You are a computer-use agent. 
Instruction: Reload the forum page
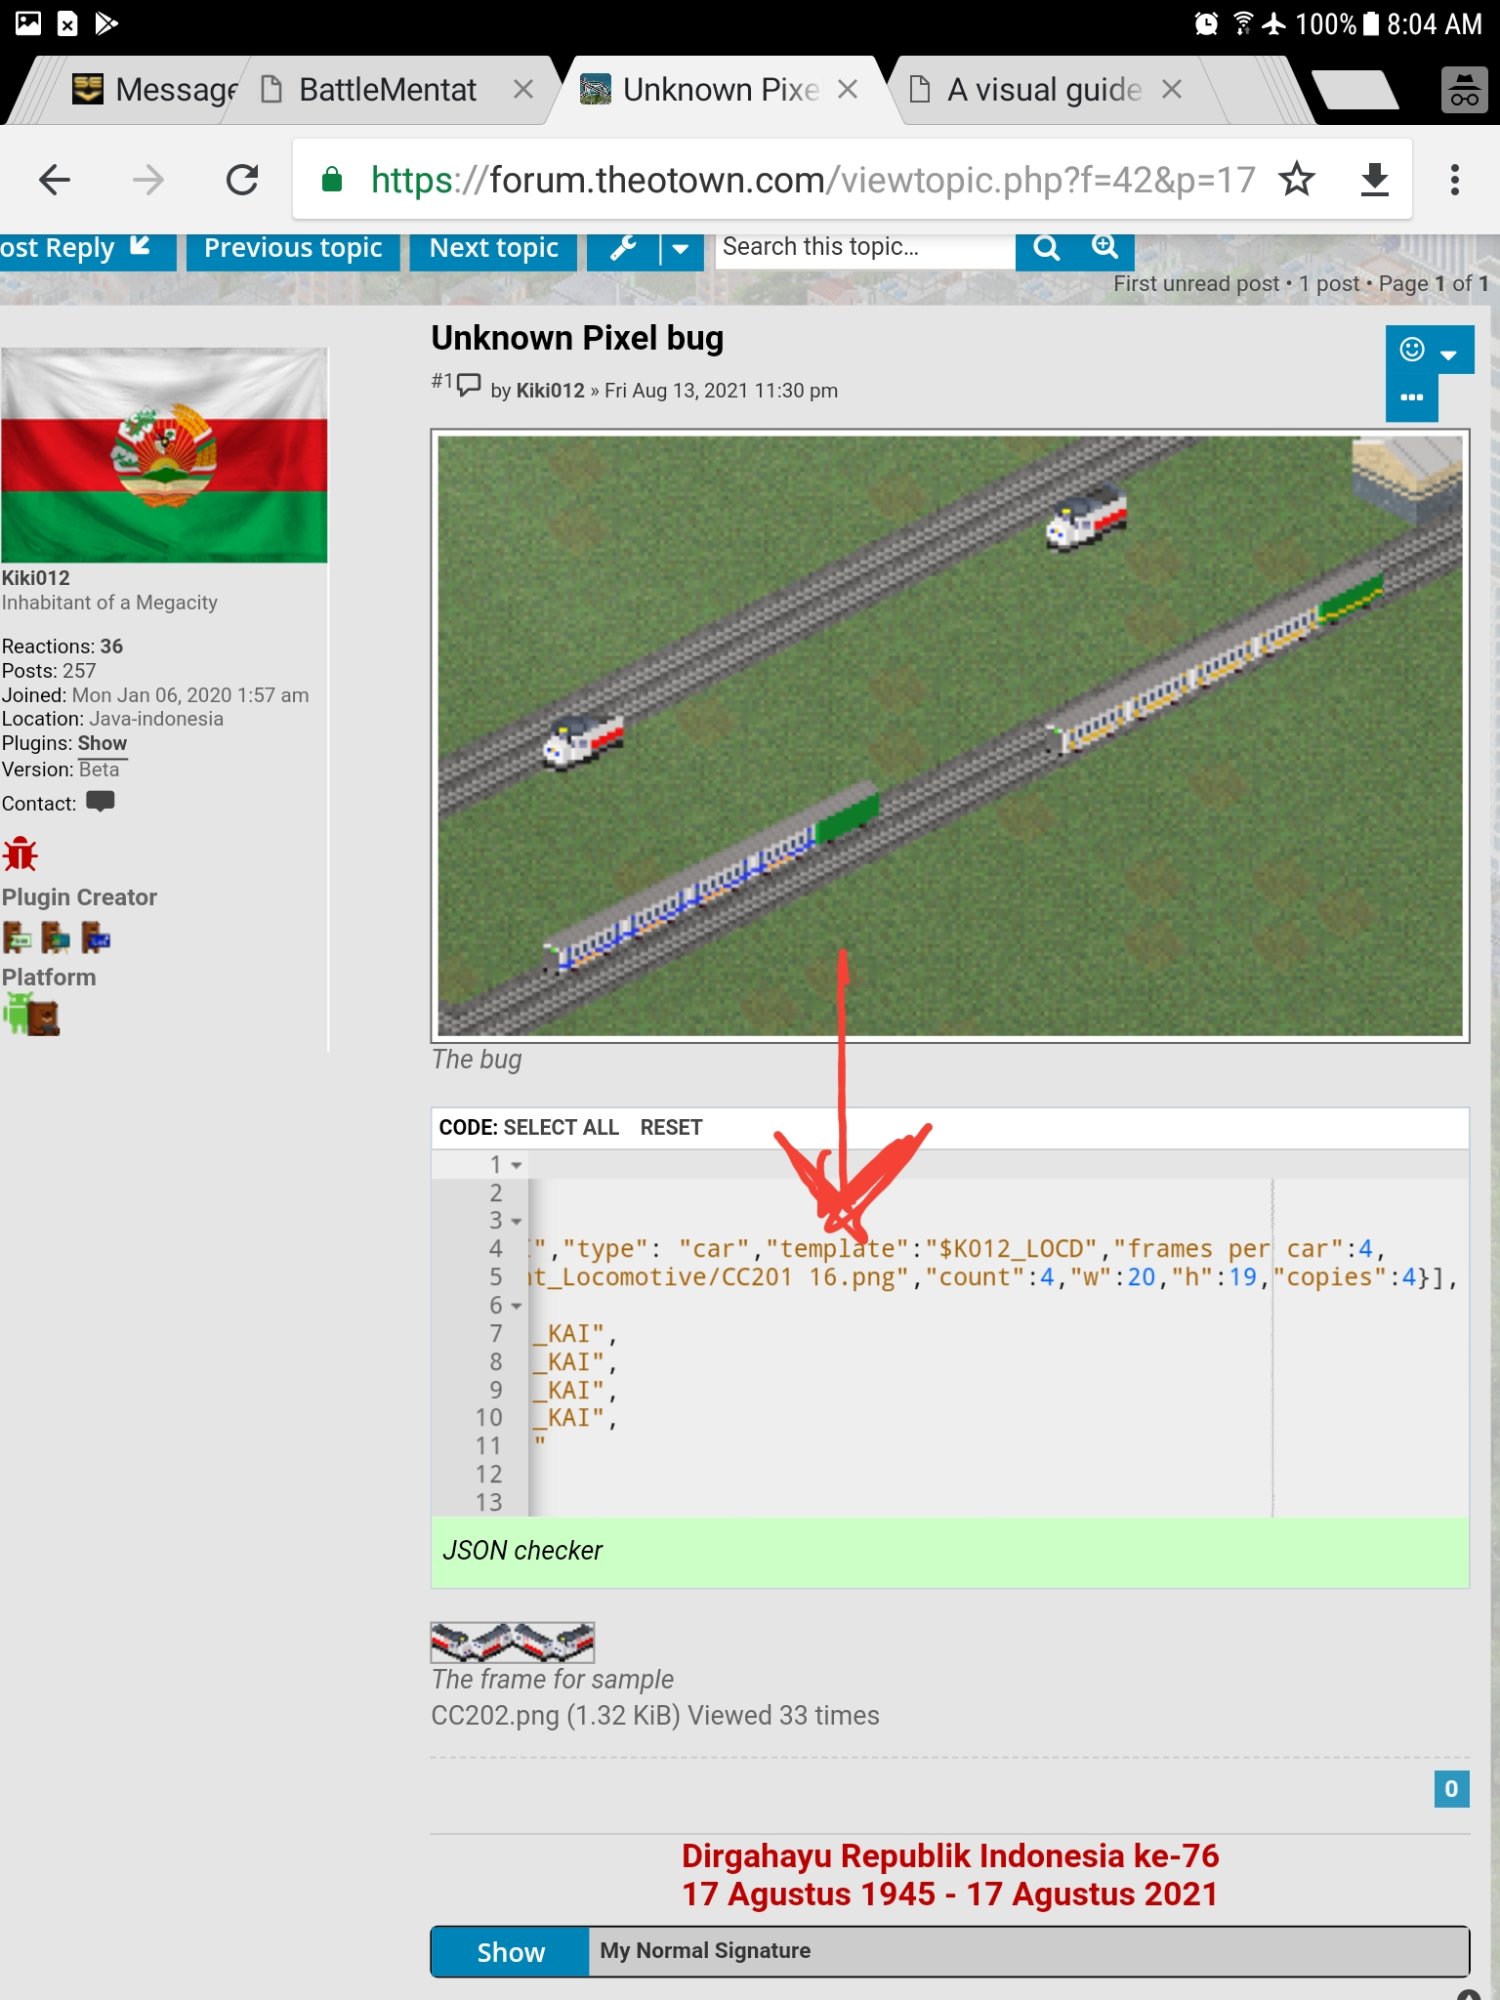point(242,180)
